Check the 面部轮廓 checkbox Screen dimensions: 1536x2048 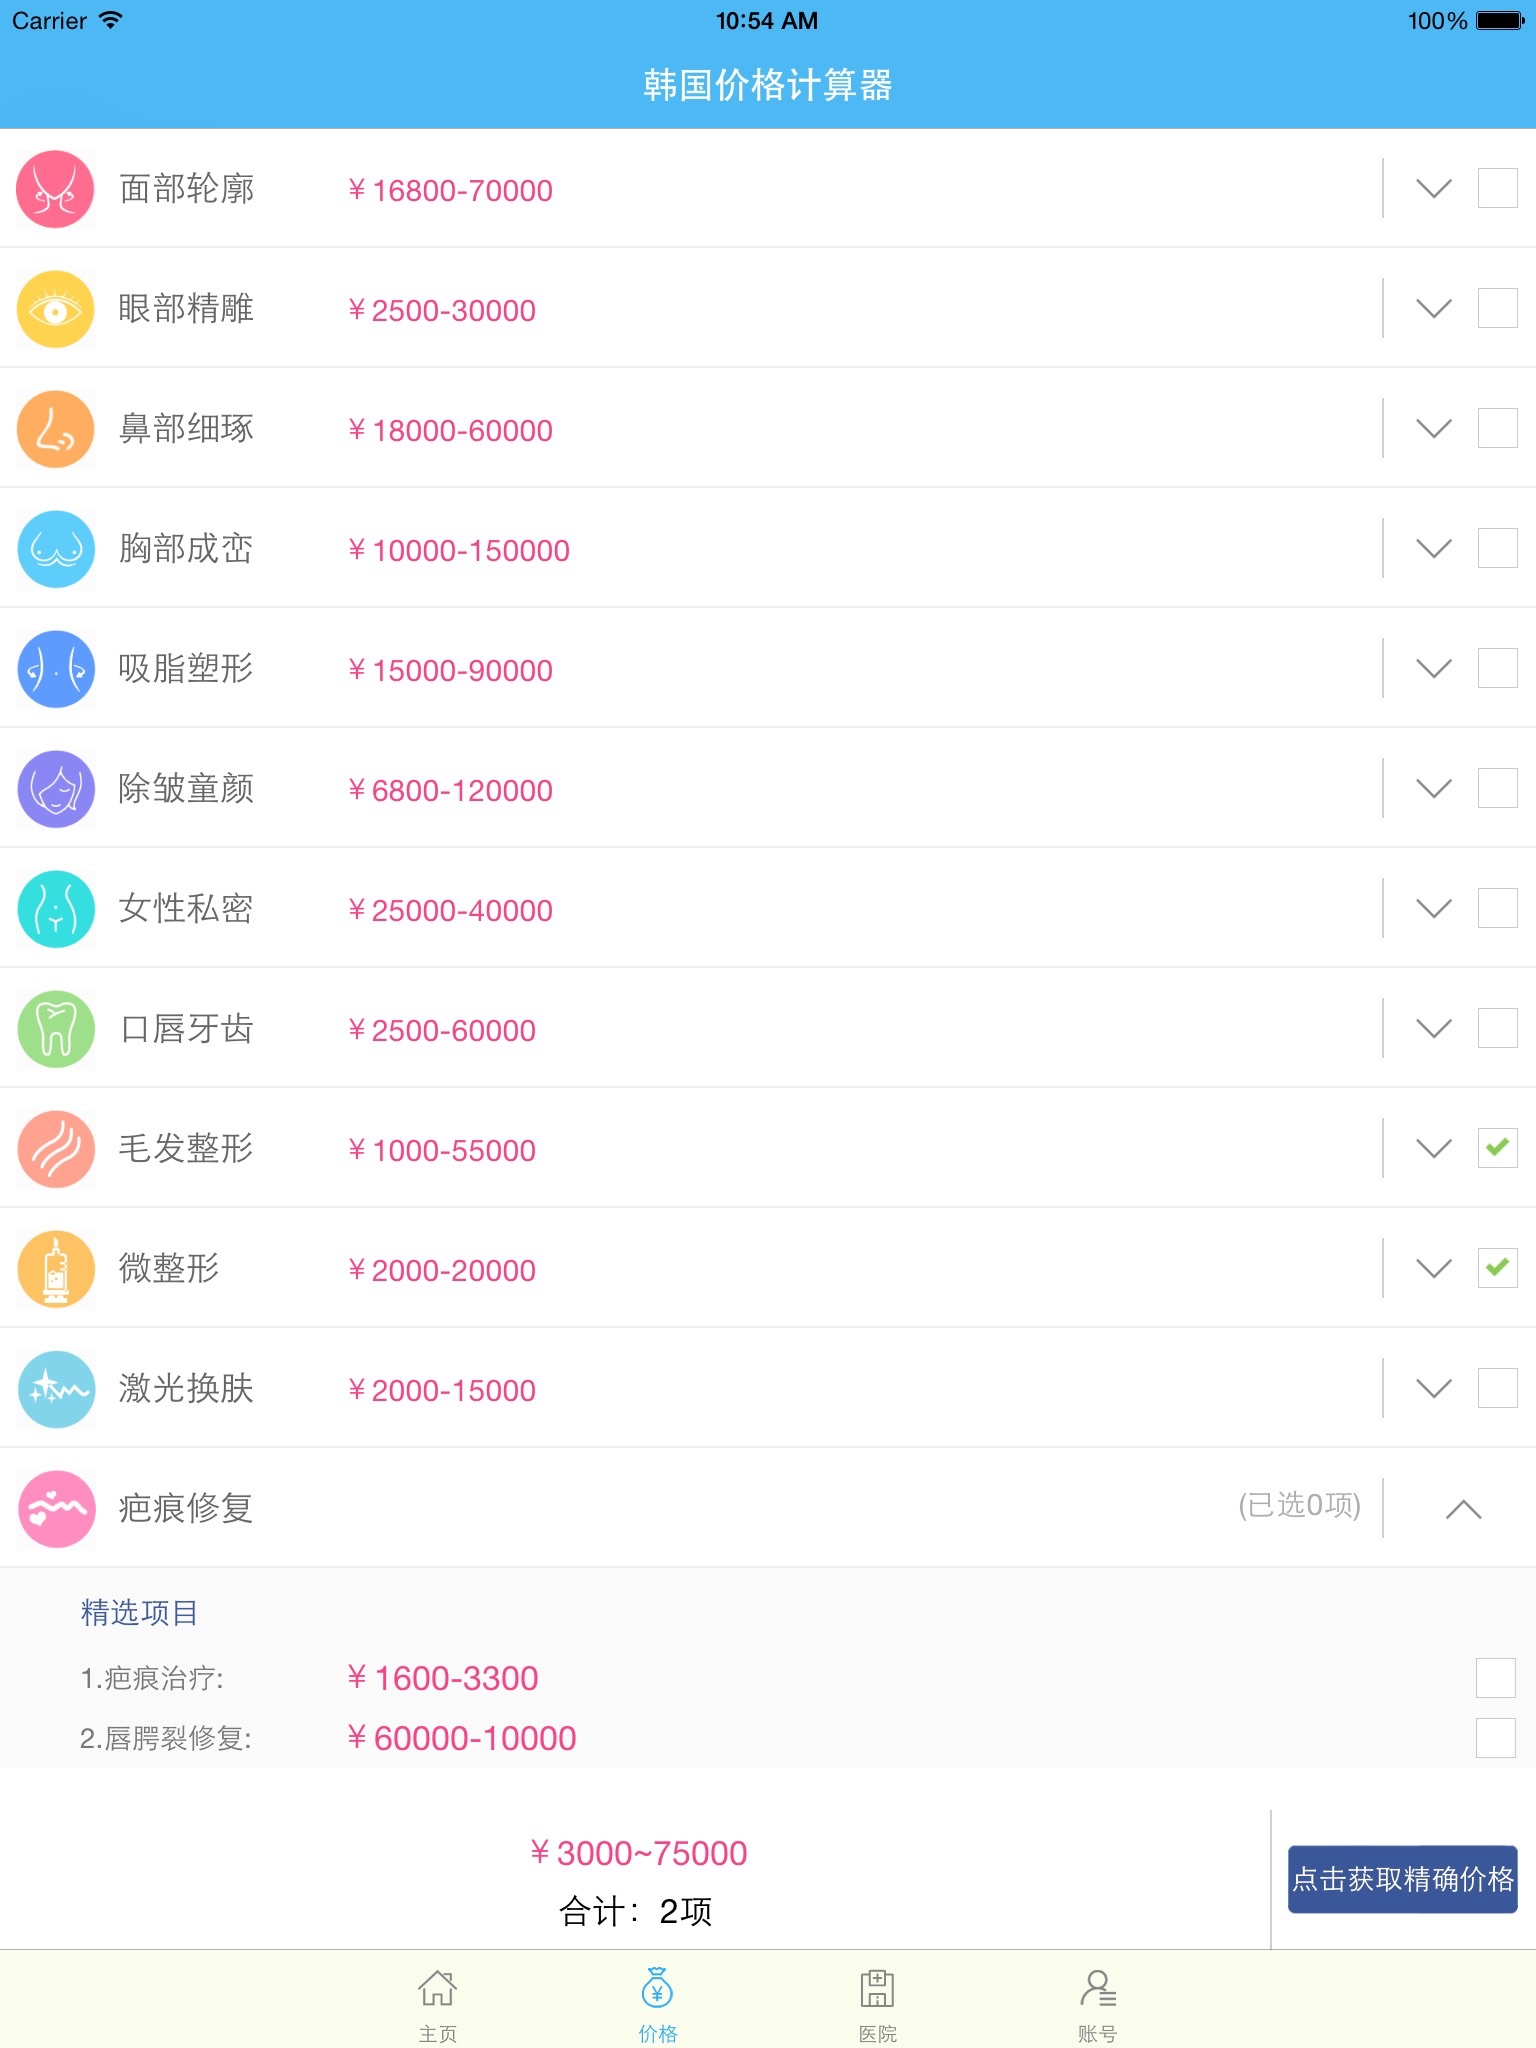pyautogui.click(x=1497, y=188)
